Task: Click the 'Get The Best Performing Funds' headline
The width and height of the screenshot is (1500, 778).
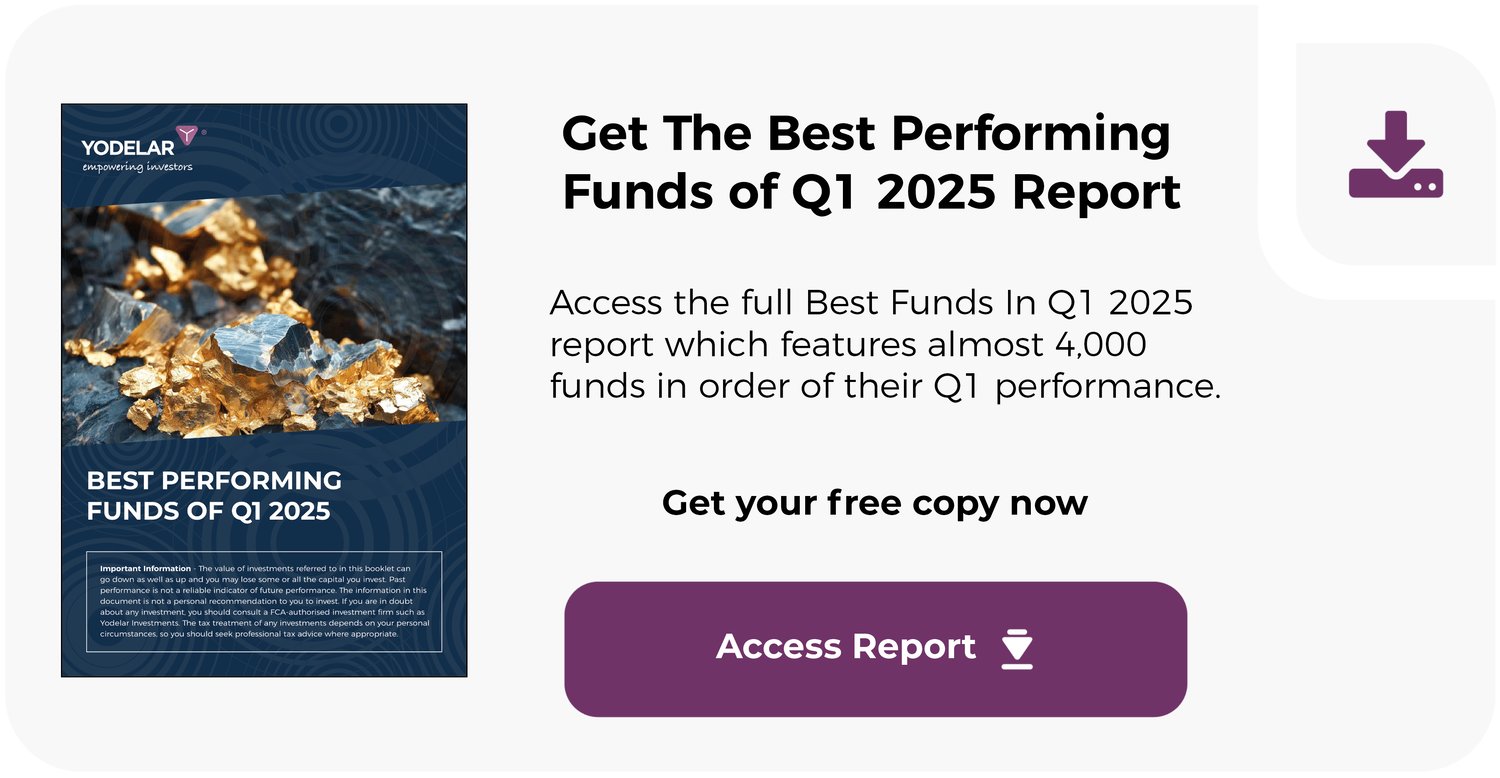Action: pyautogui.click(x=866, y=133)
